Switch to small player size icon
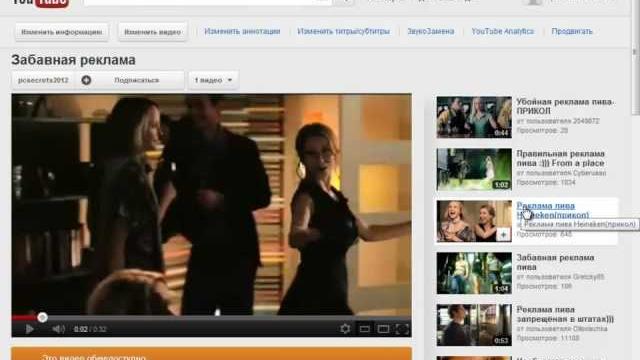The image size is (640, 360). [x=364, y=329]
